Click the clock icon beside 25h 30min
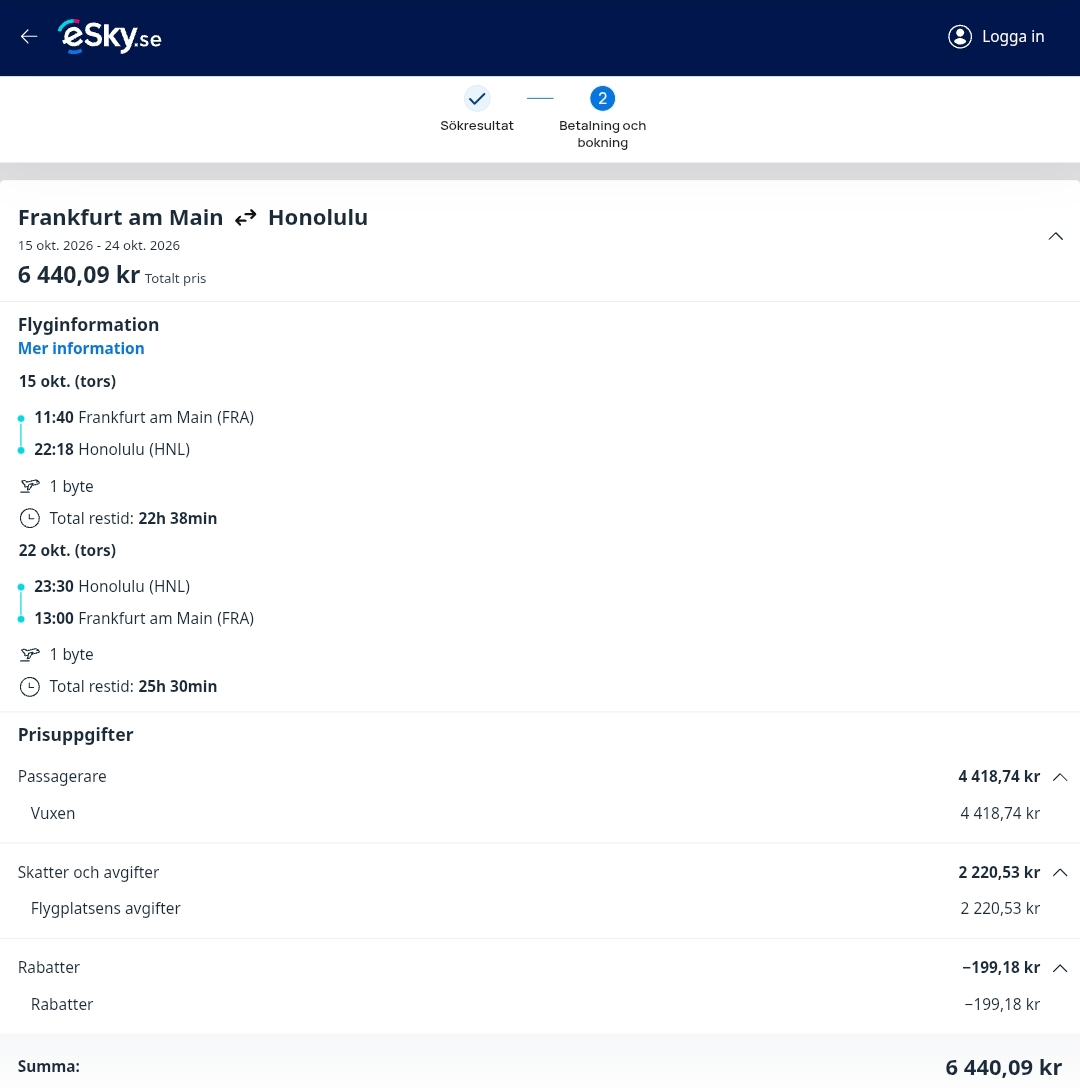This screenshot has height=1088, width=1080. [30, 686]
